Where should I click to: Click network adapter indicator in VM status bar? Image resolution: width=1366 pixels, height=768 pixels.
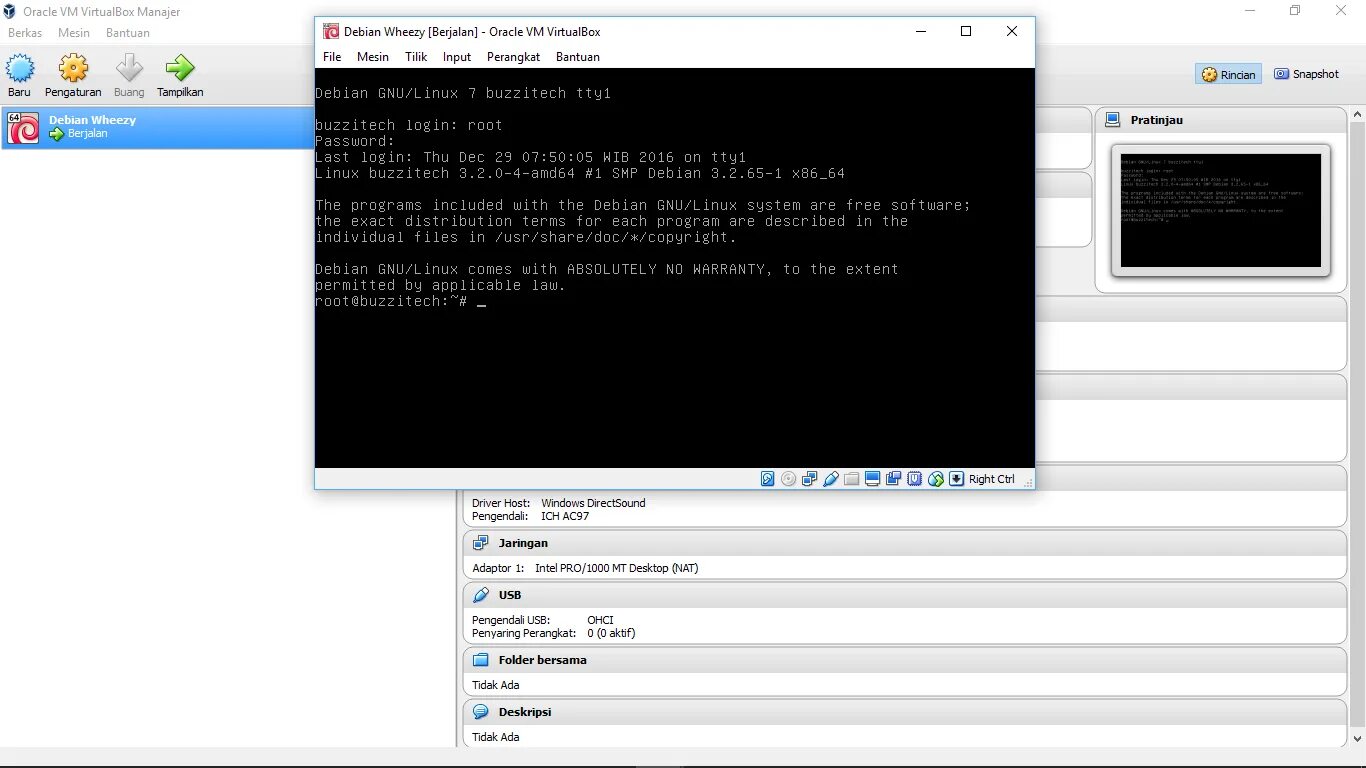(810, 479)
